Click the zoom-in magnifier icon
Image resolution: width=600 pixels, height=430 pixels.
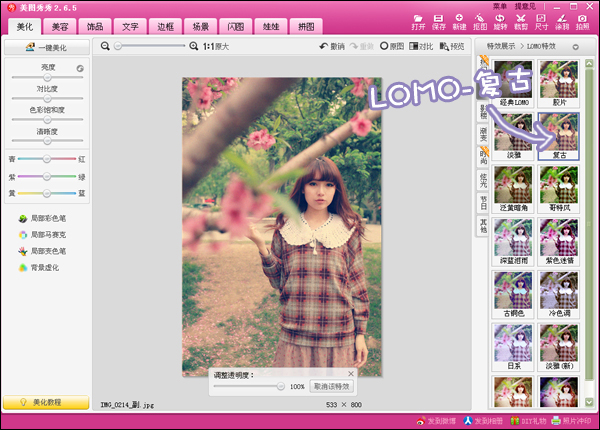(x=193, y=46)
